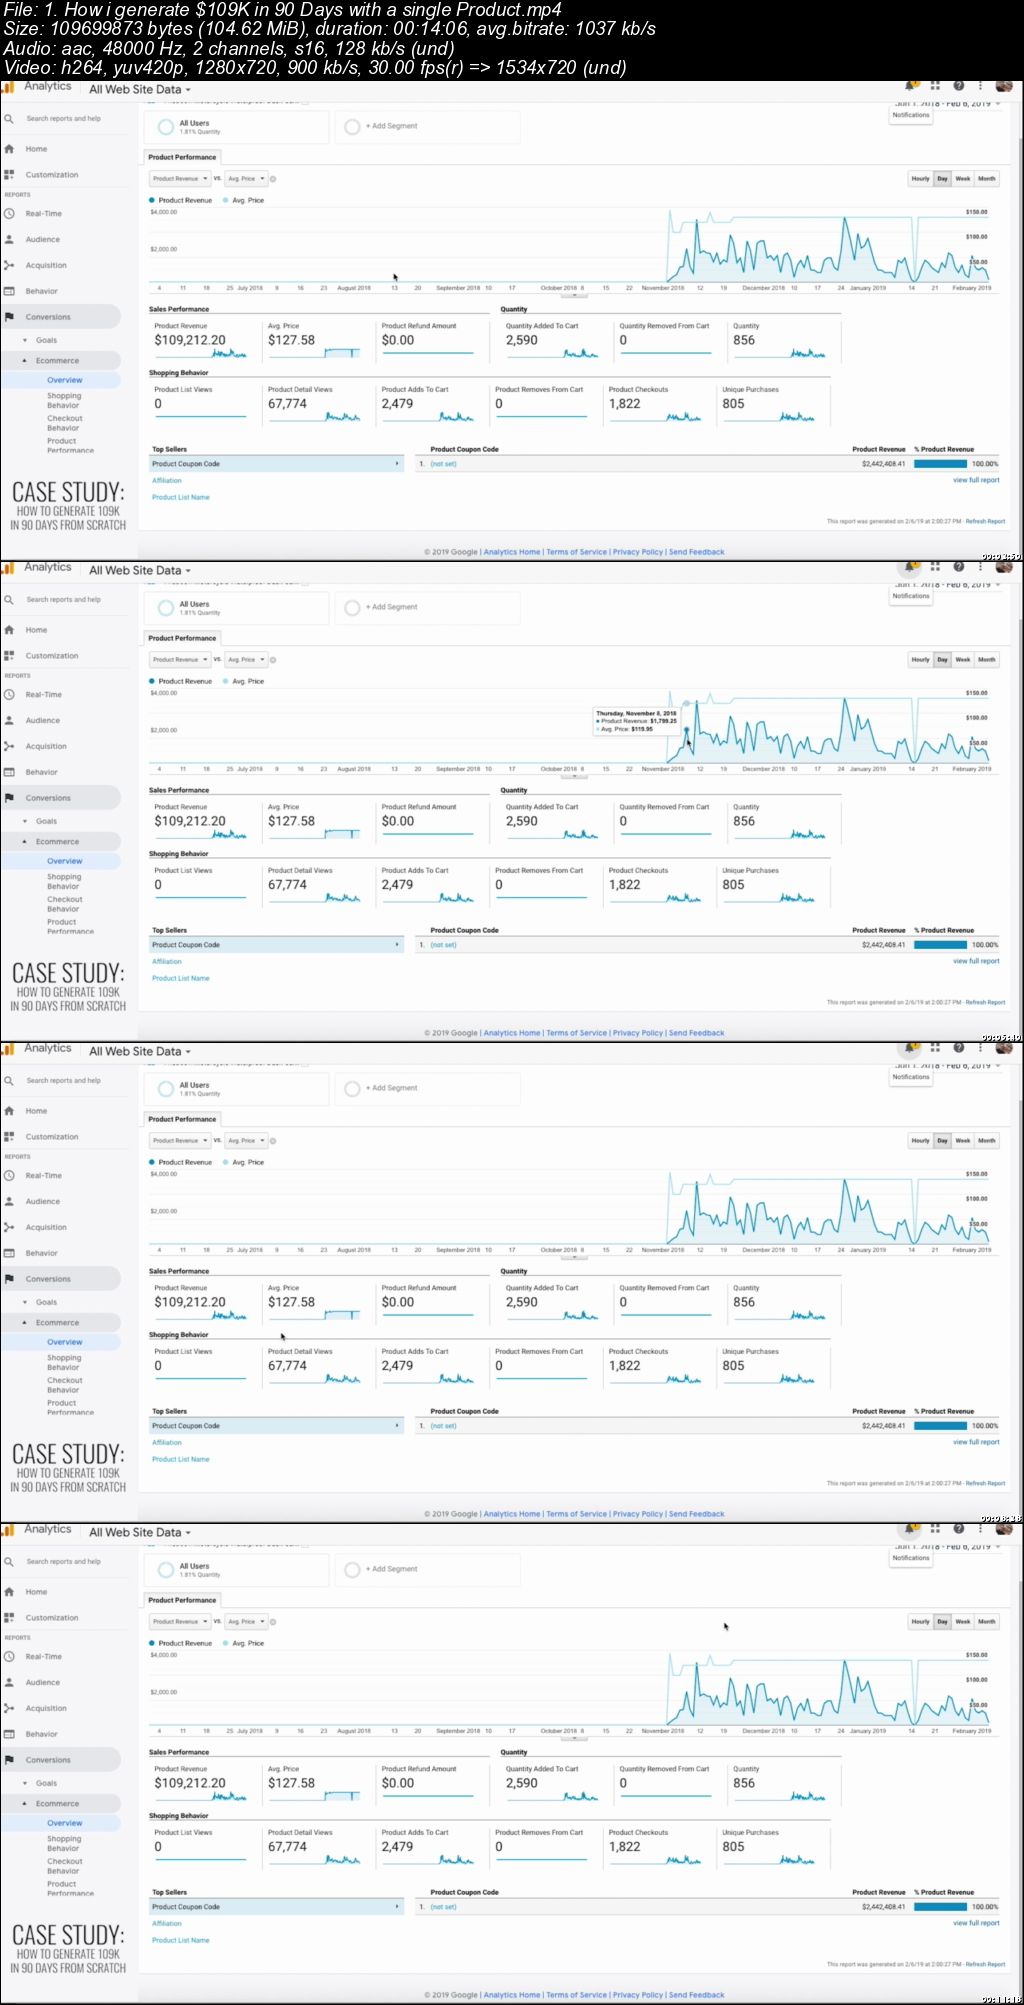Open Acquisition via its arrows icon, top frame
The width and height of the screenshot is (1024, 2005).
(x=8, y=266)
